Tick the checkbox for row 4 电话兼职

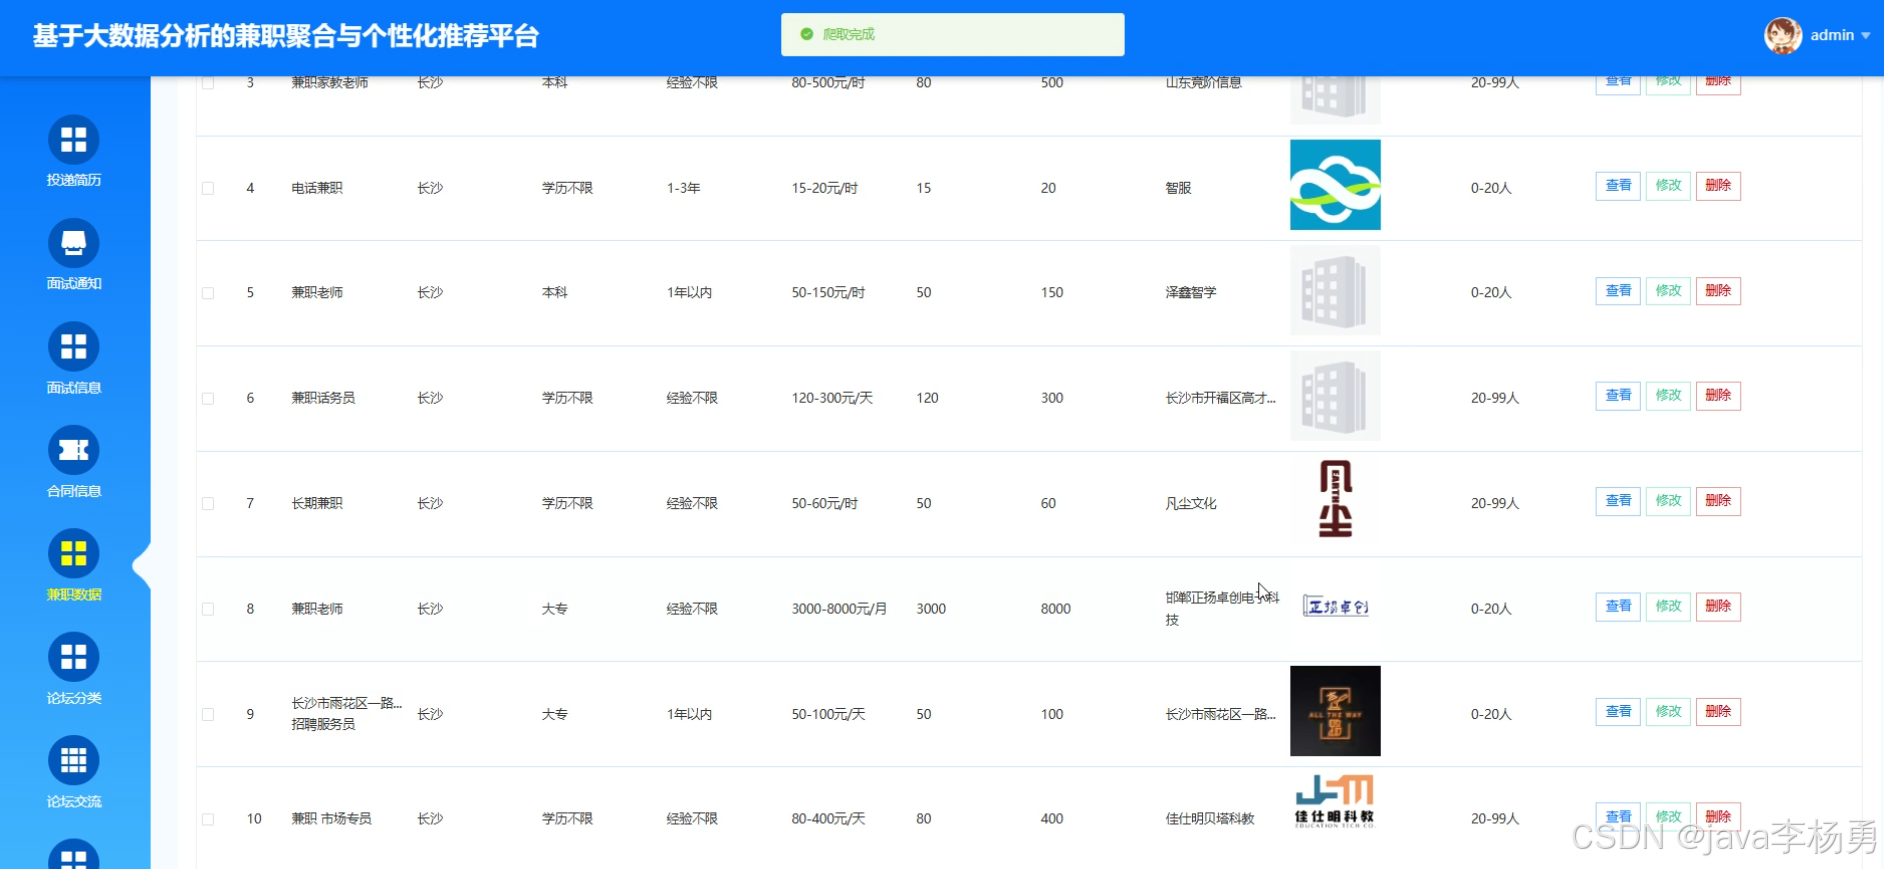point(208,188)
